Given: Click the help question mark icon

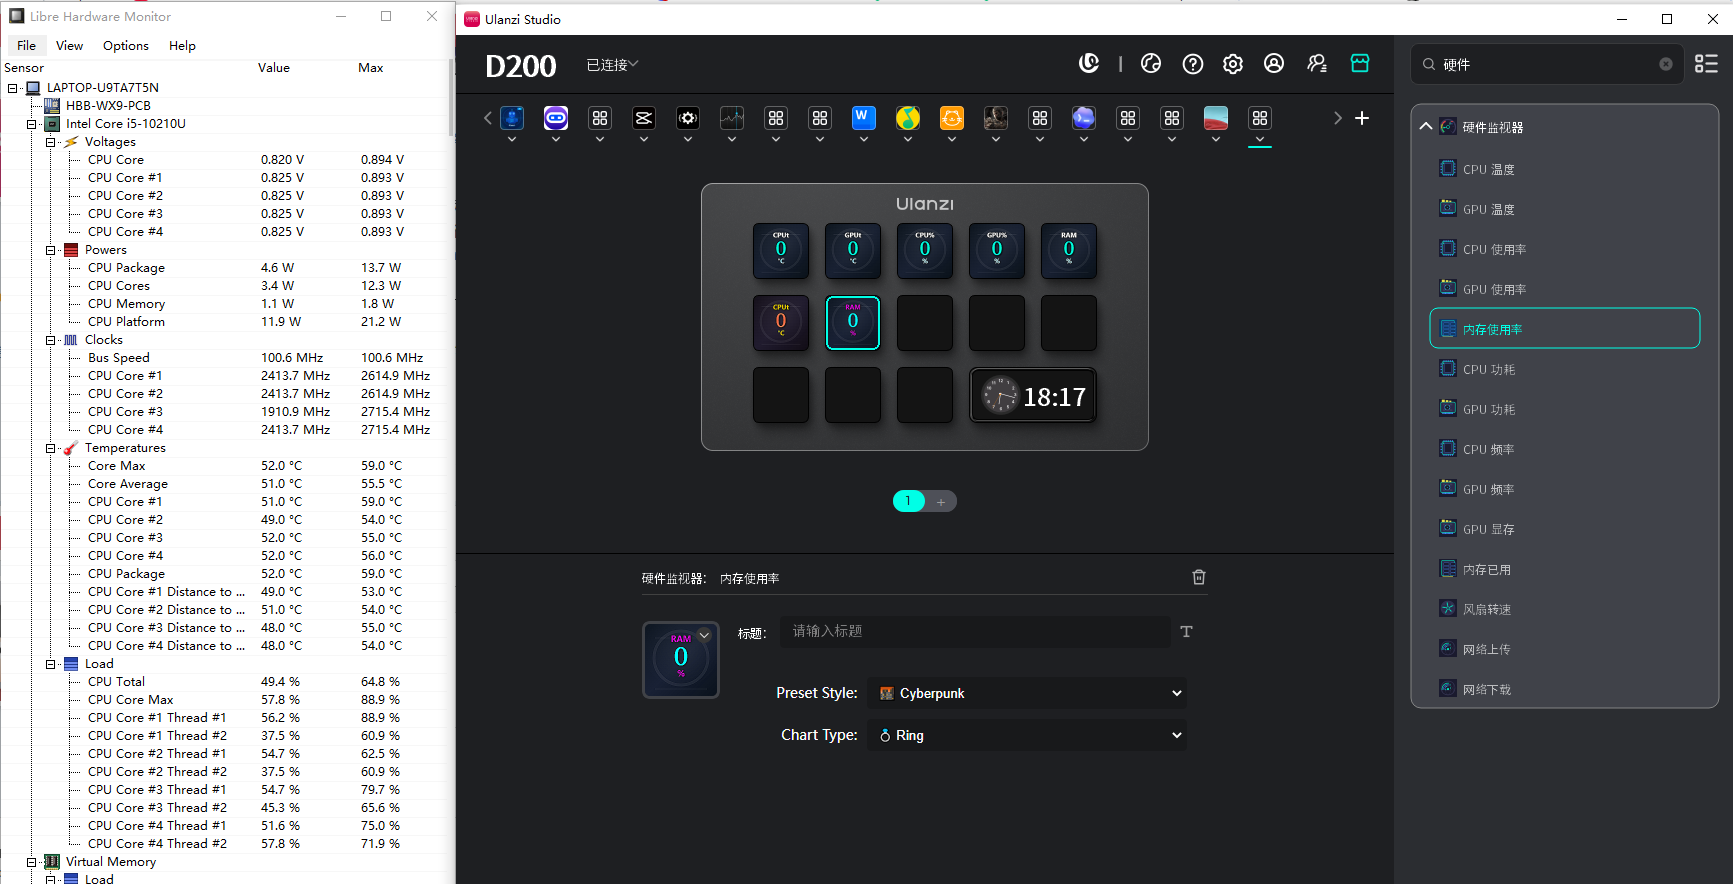Looking at the screenshot, I should tap(1193, 64).
